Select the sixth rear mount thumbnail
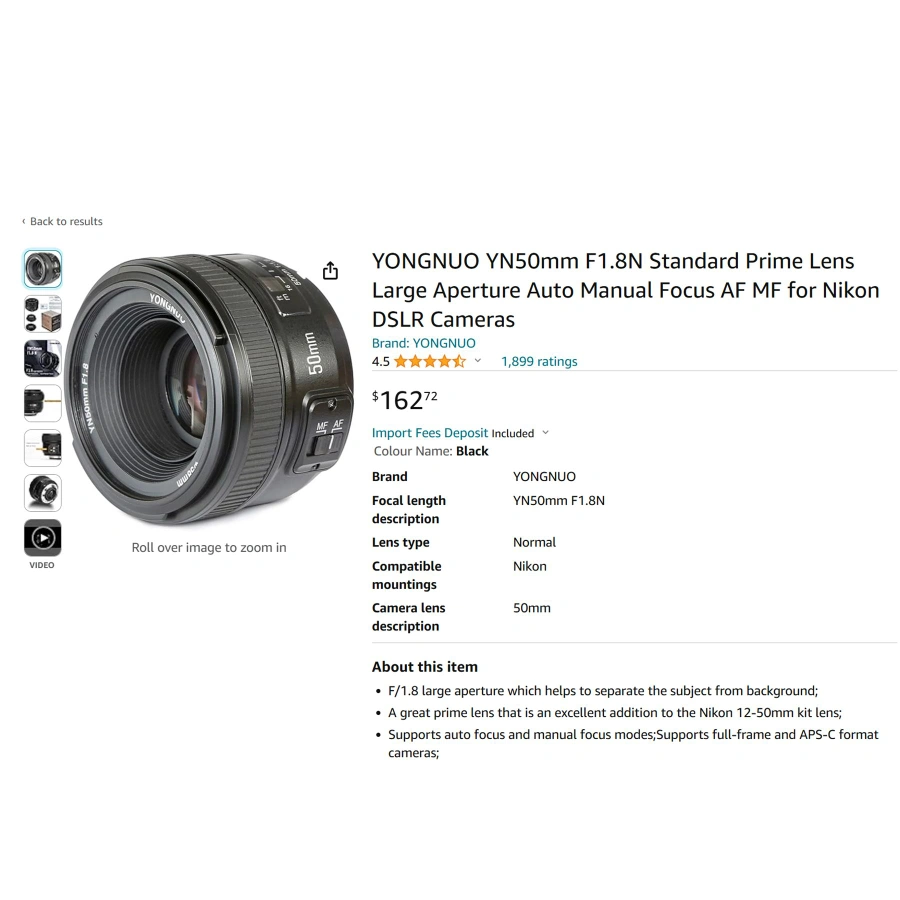Screen dimensions: 900x900 [x=42, y=493]
